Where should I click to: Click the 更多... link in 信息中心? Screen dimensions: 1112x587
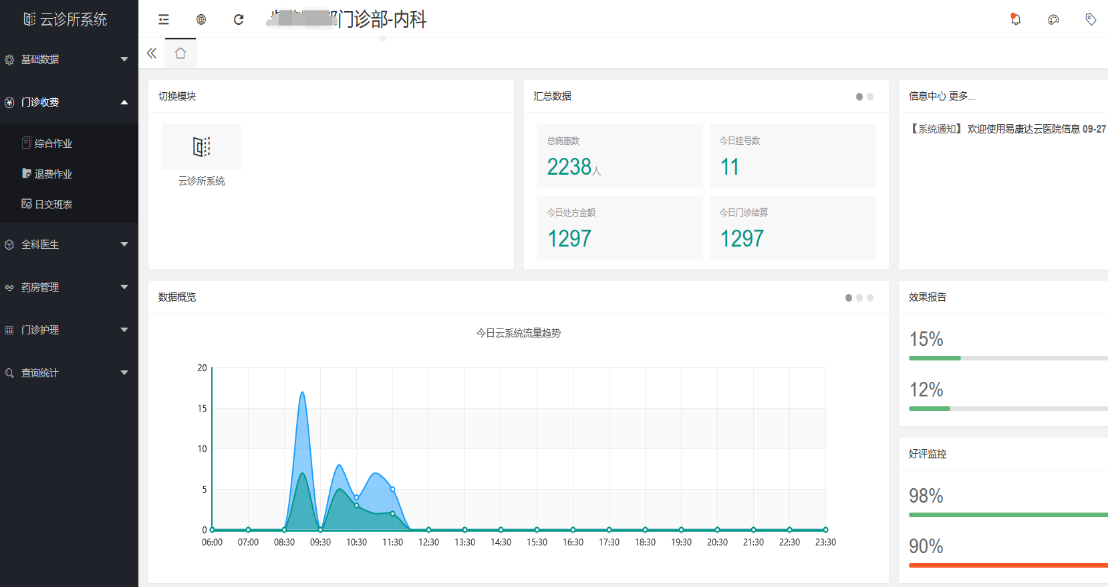click(962, 97)
